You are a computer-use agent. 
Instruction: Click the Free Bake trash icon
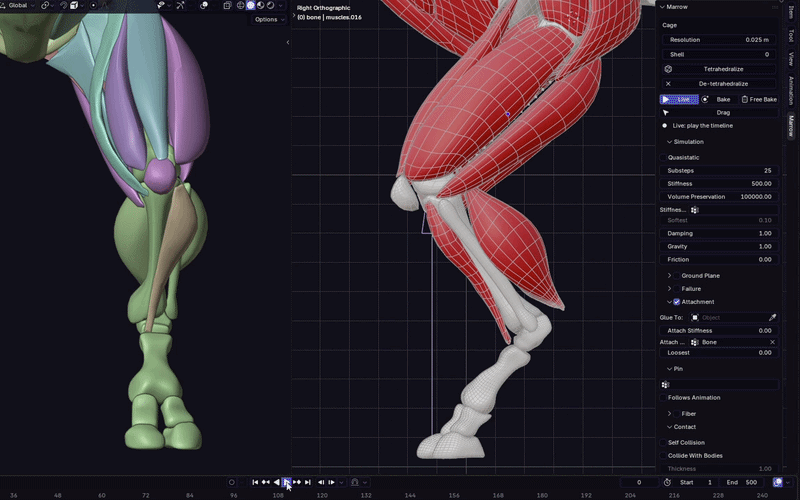[744, 99]
